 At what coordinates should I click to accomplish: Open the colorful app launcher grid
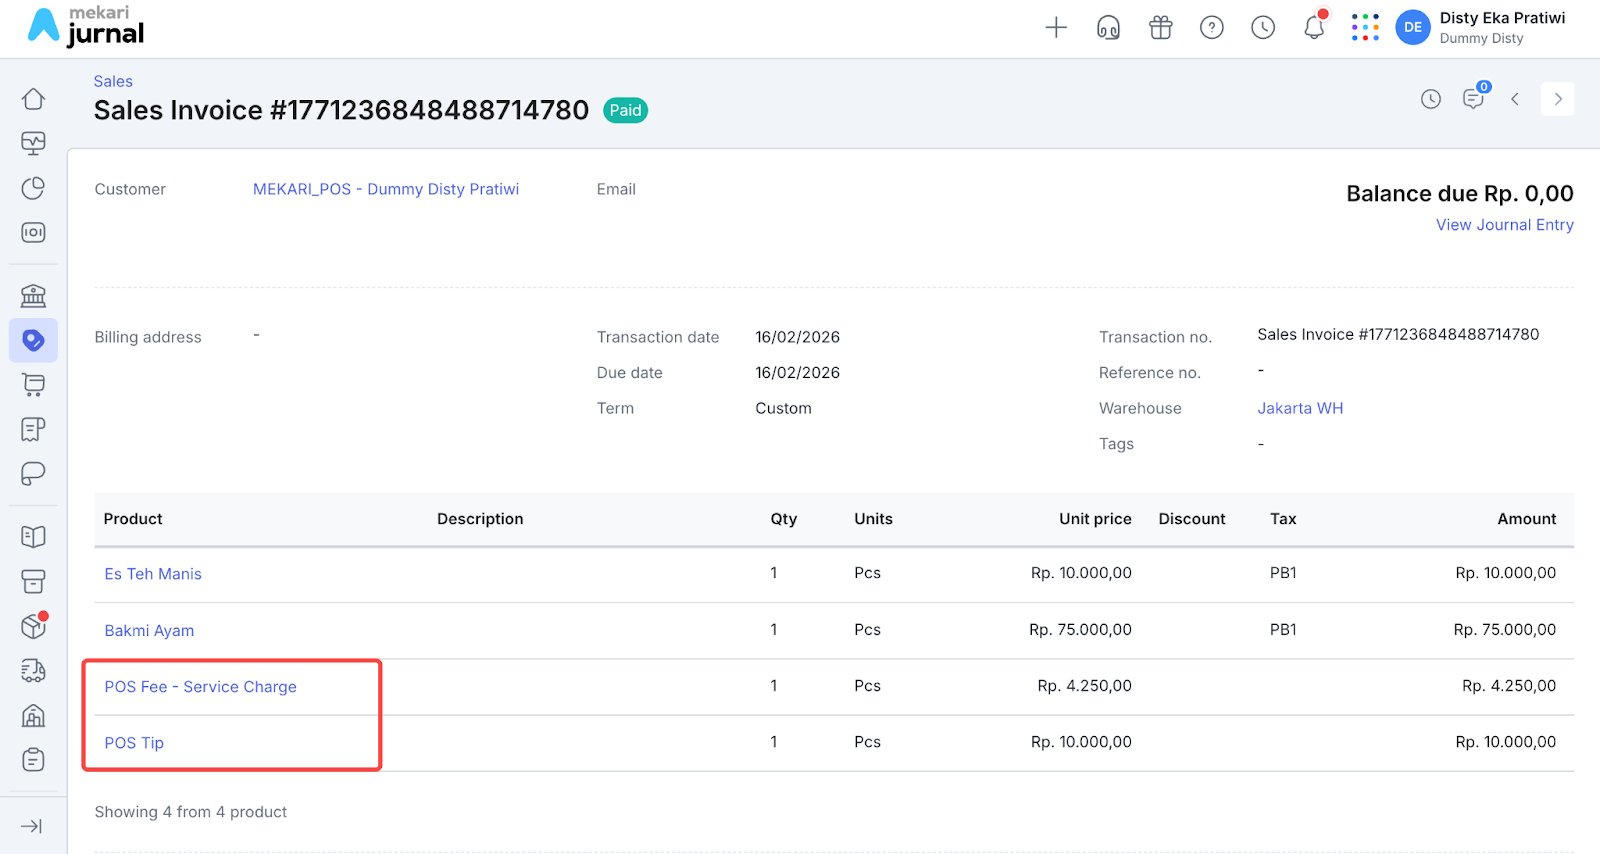coord(1365,28)
